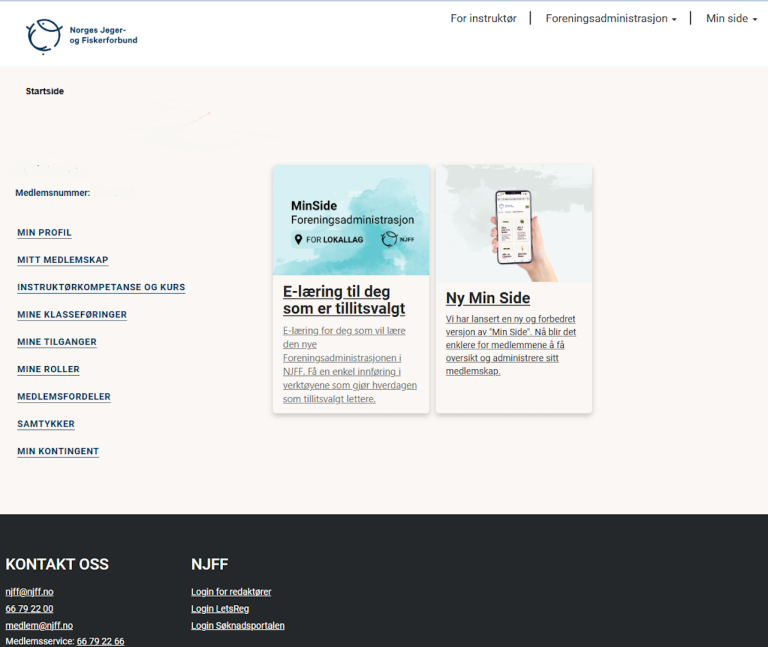This screenshot has width=768, height=647.
Task: Open MINE ROLLER link
Action: [x=48, y=369]
